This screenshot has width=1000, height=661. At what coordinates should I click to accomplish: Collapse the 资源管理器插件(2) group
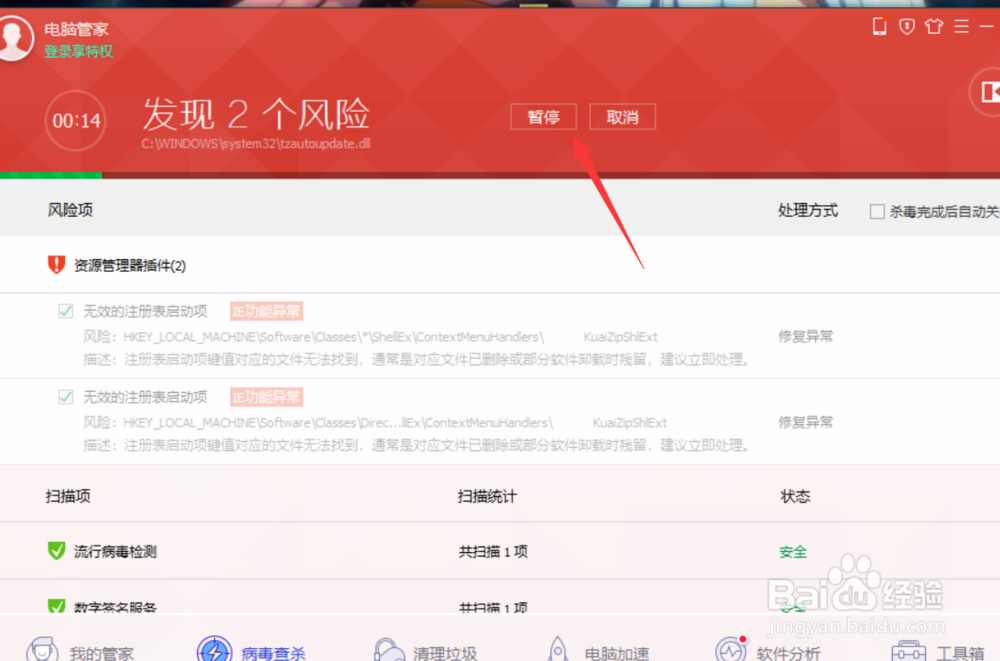tap(129, 265)
